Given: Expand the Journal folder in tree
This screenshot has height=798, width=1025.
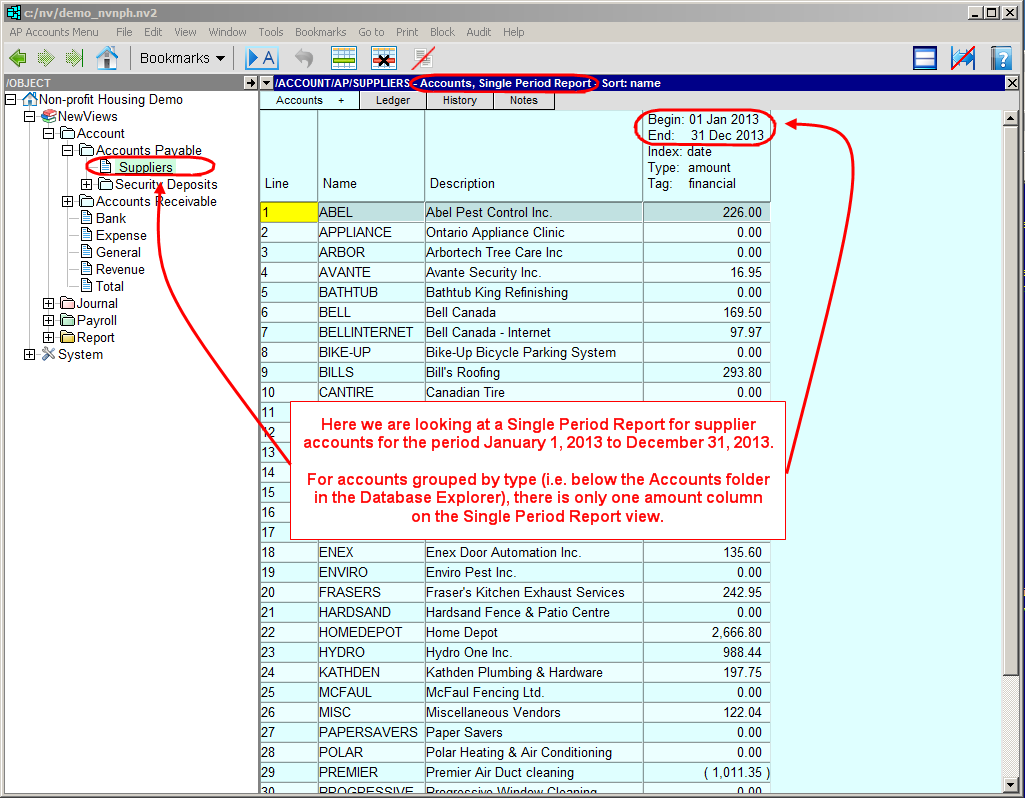Looking at the screenshot, I should 49,304.
